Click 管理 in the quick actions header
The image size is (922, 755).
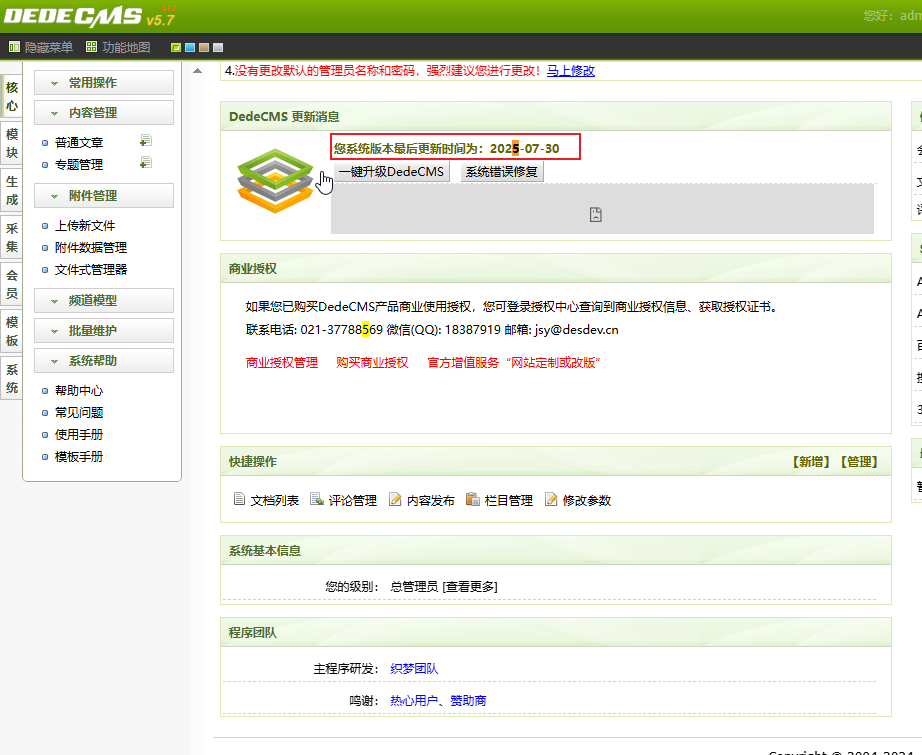coord(858,462)
